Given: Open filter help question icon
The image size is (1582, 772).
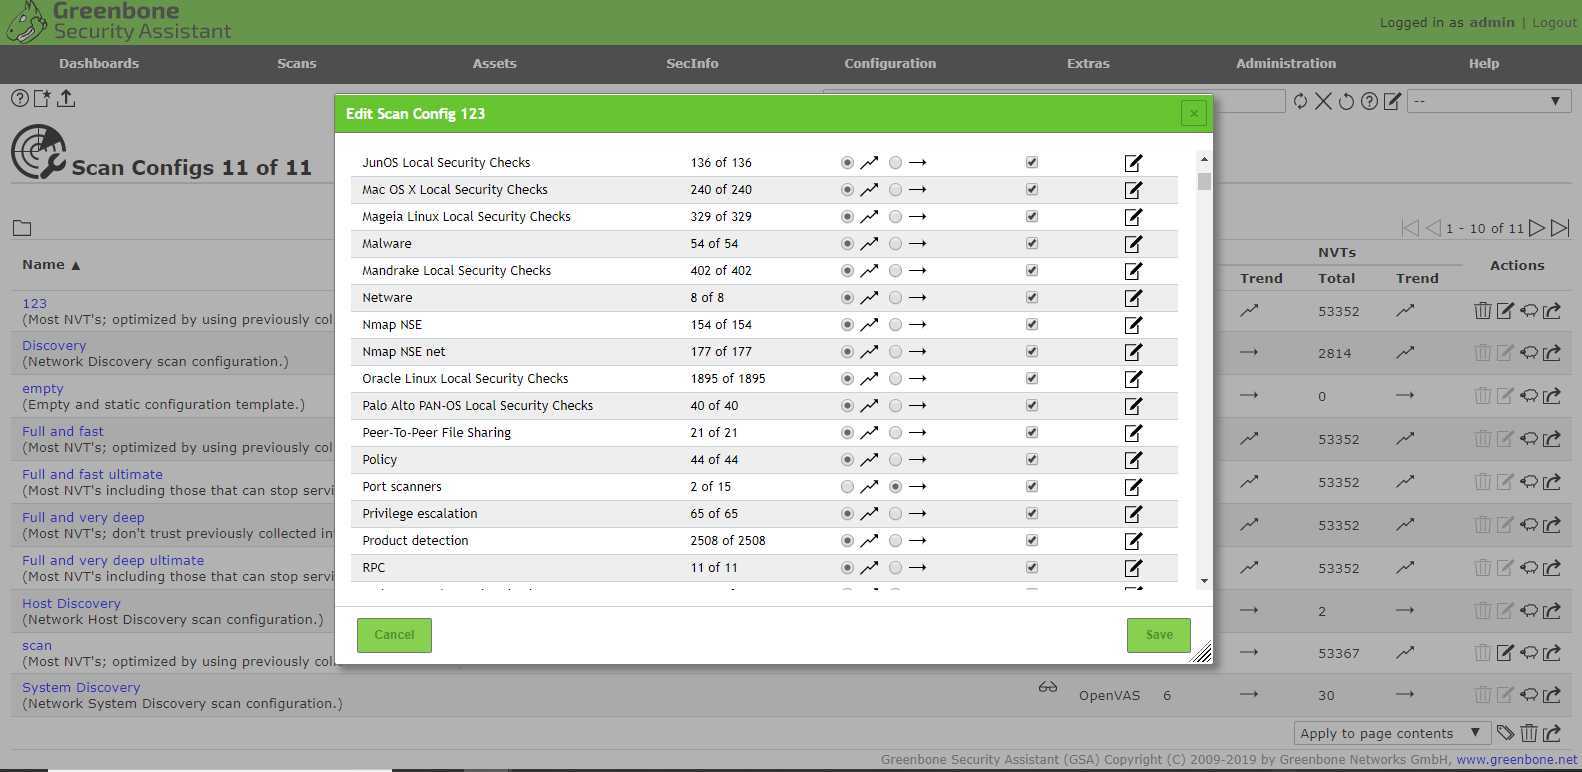Looking at the screenshot, I should 1369,101.
